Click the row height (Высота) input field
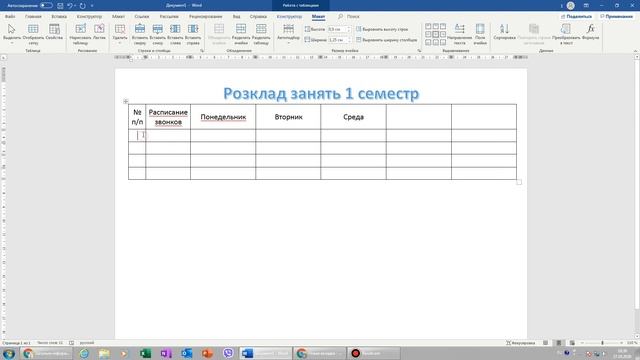Viewport: 640px width, 360px height. (x=337, y=29)
